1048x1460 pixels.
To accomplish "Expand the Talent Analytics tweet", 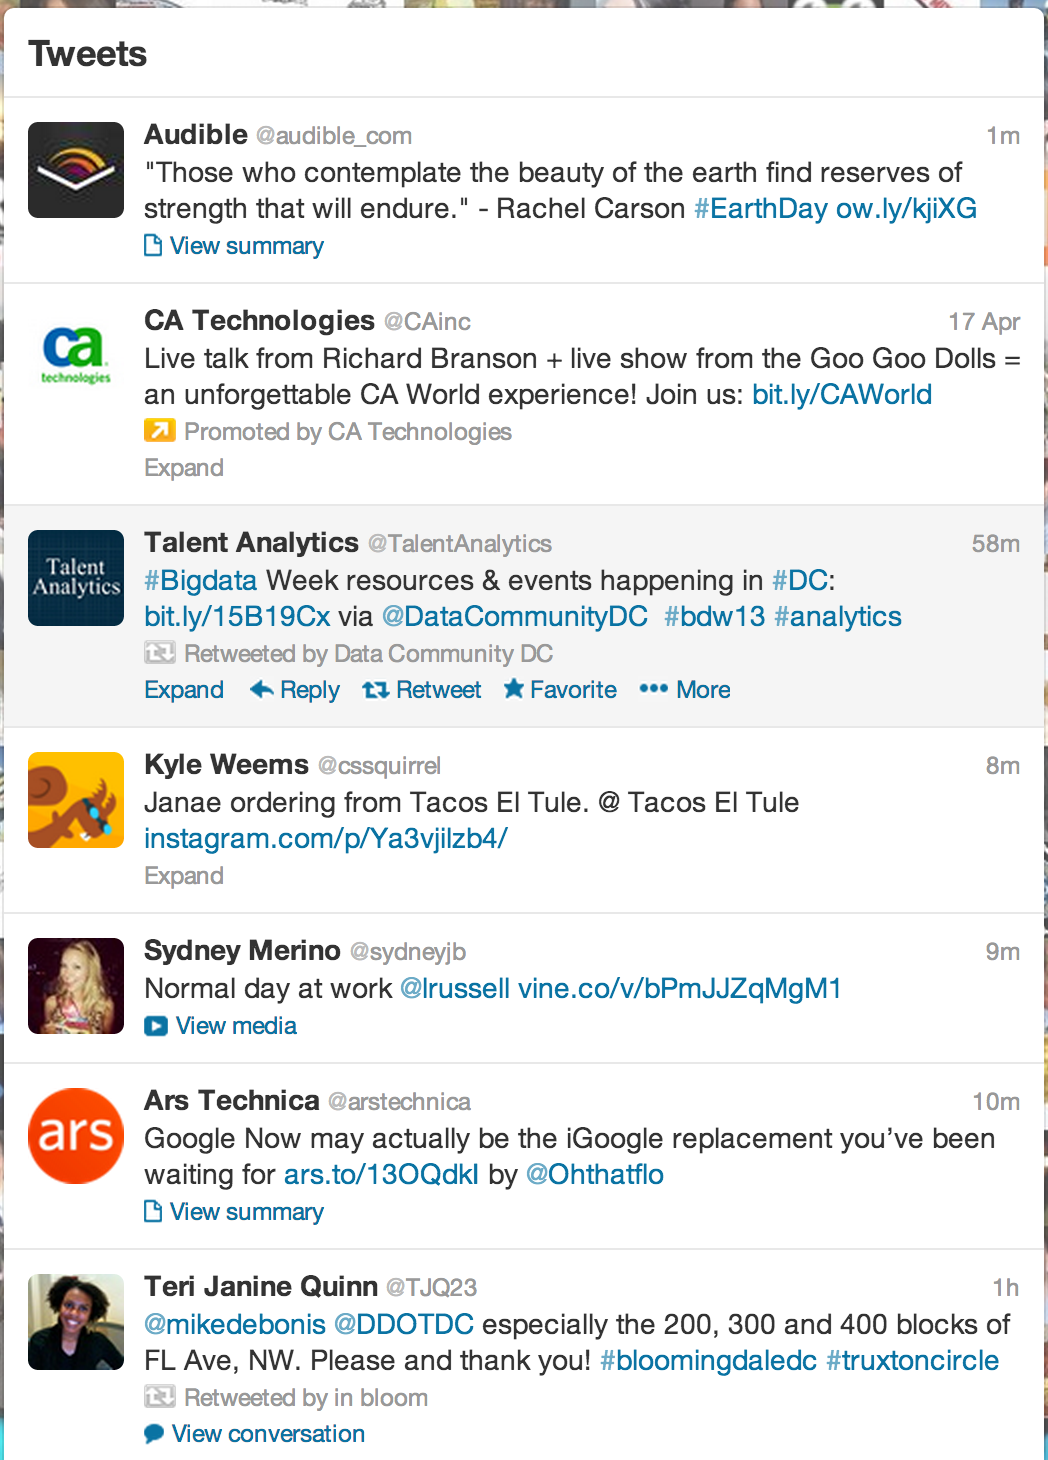I will (184, 690).
